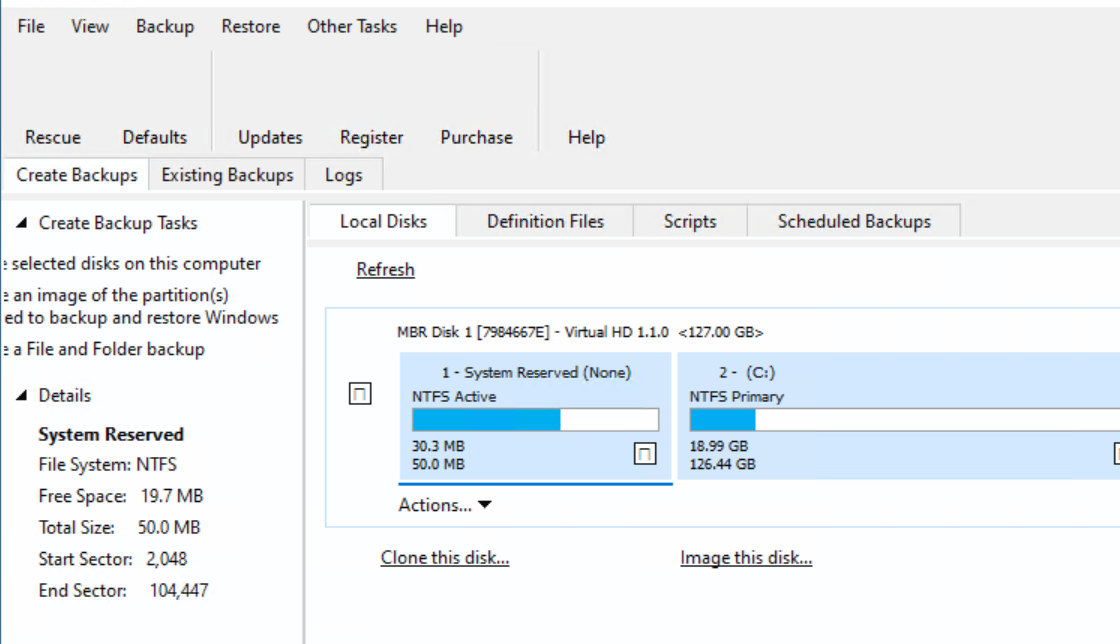Click the Refresh link
Screen dimensions: 1120x644
[x=385, y=269]
